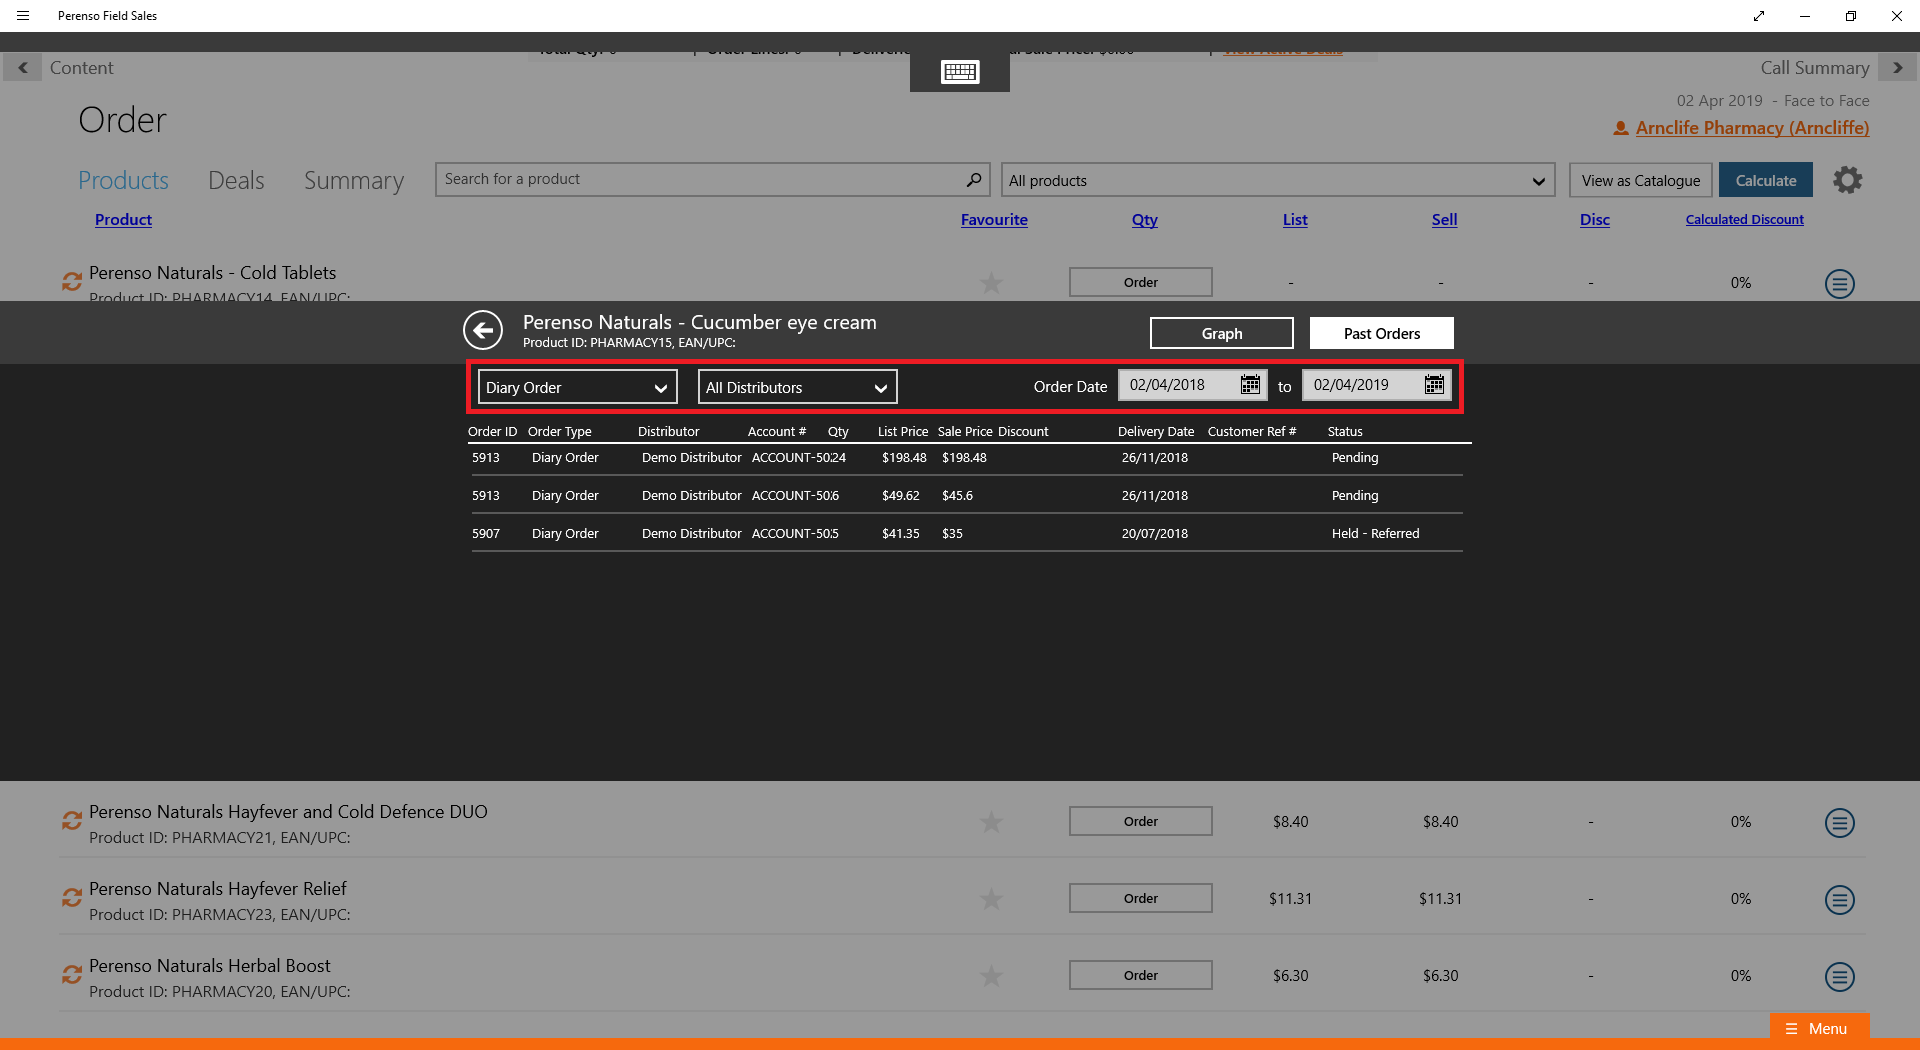Switch to the Products tab
1920x1050 pixels.
tap(123, 180)
